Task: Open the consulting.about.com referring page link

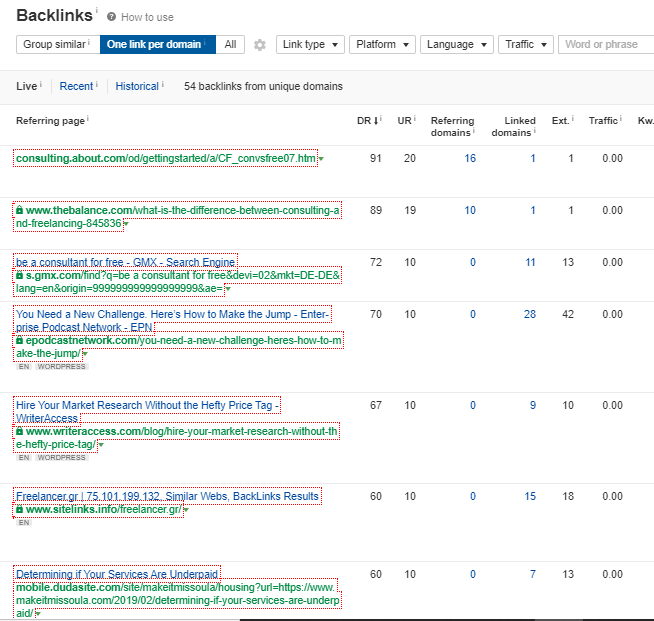Action: [165, 159]
